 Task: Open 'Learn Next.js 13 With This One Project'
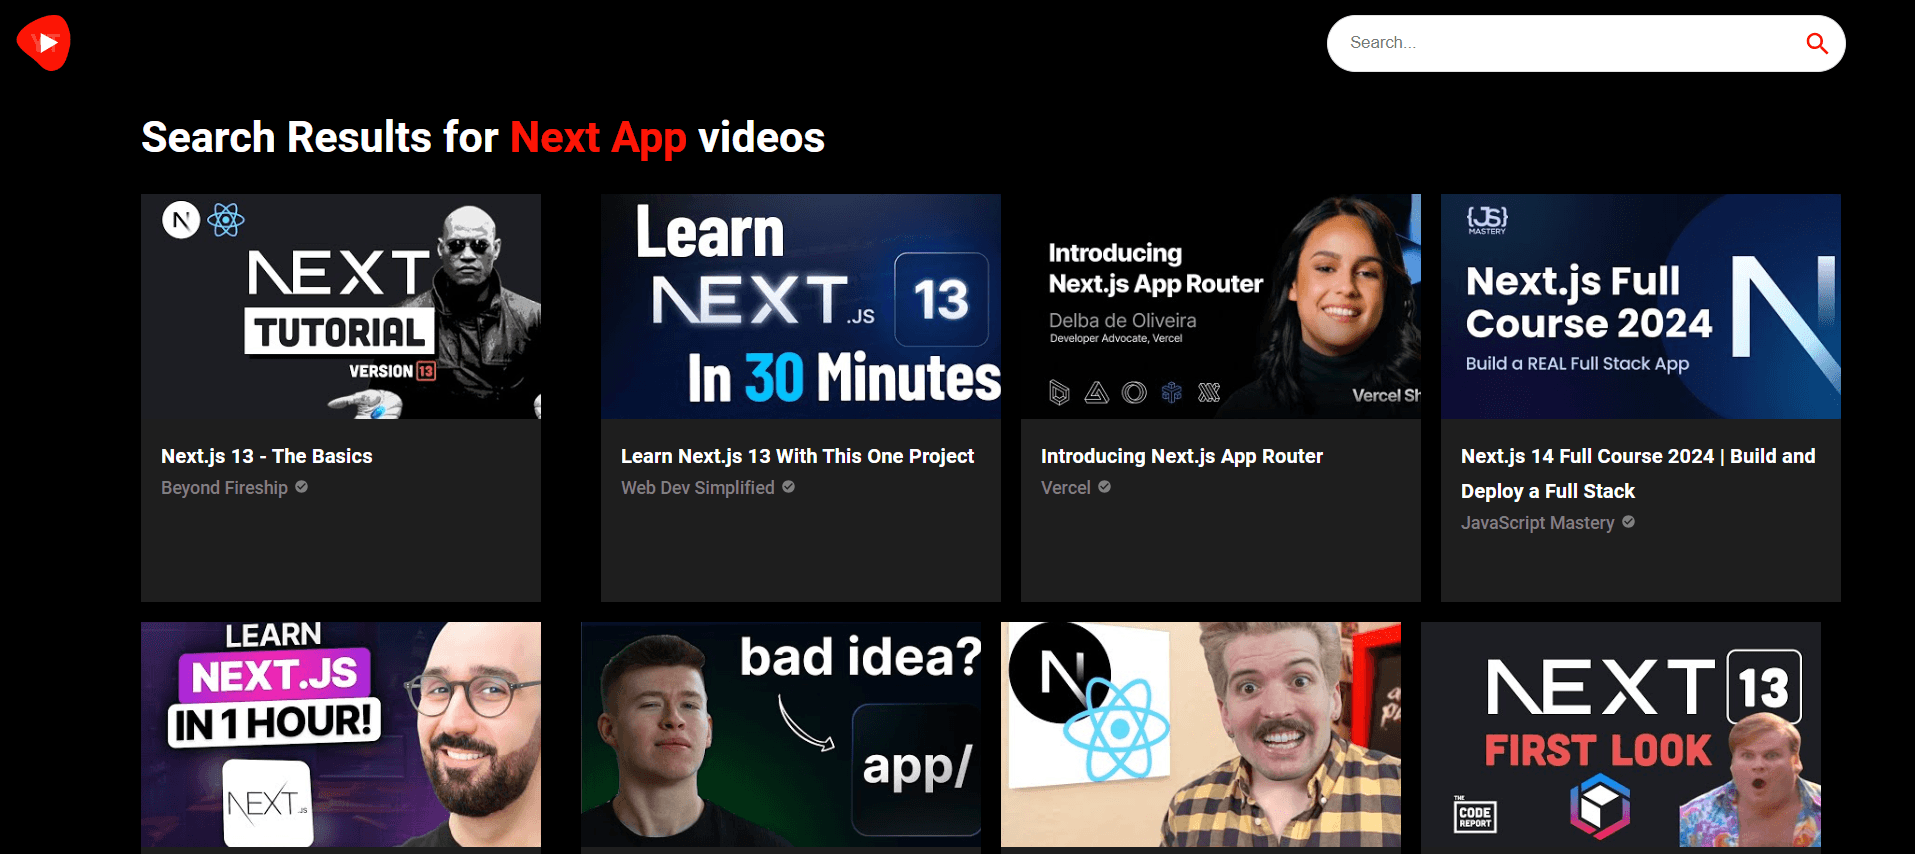[x=797, y=456]
